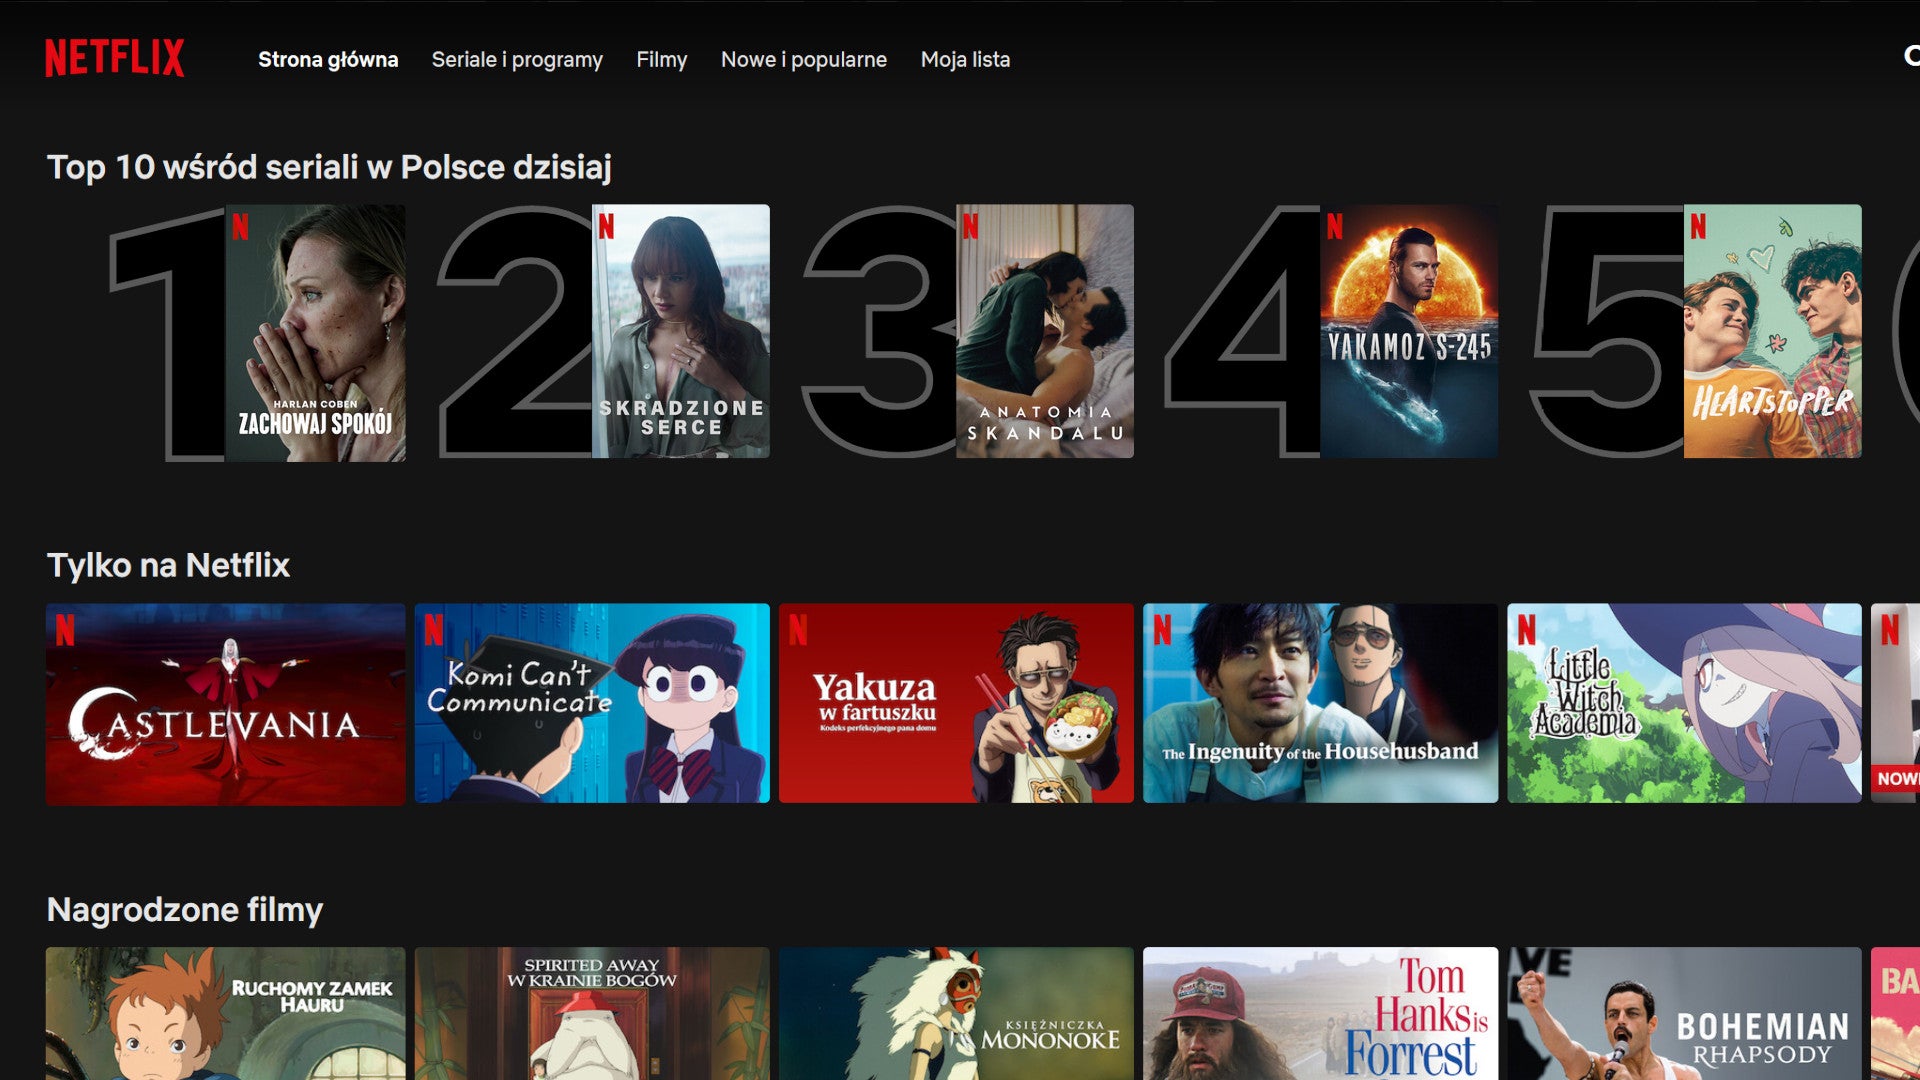Select The Ingenuity of the Househusband tile

pyautogui.click(x=1320, y=703)
